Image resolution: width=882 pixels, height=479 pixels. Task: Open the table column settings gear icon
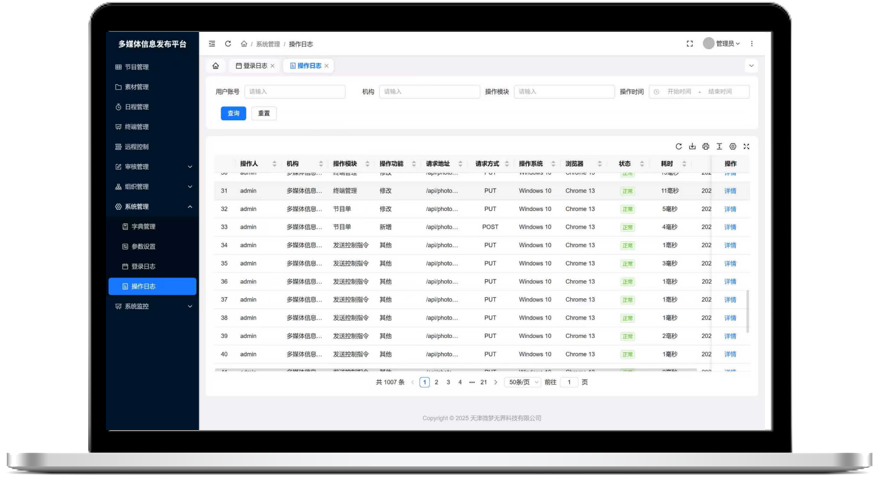tap(732, 147)
